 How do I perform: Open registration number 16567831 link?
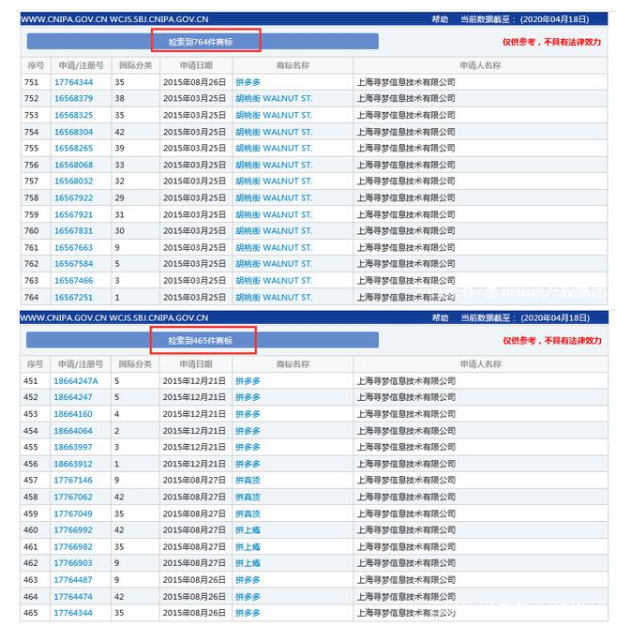(74, 231)
